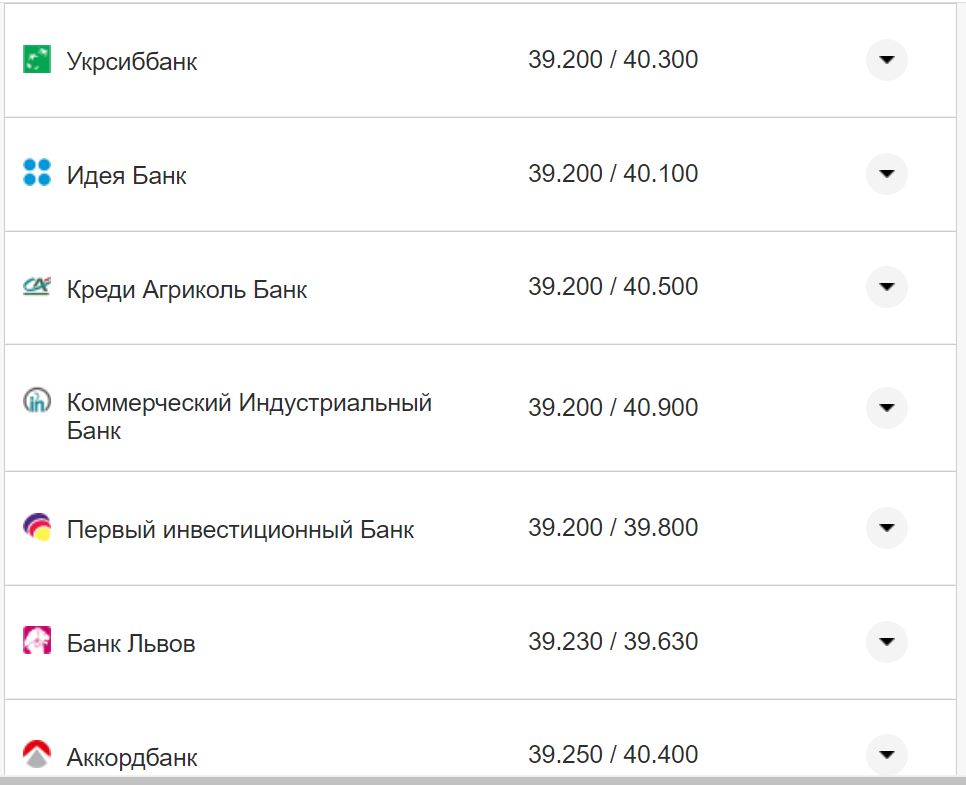
Task: Open the Идея Банк dropdown arrow
Action: click(886, 173)
